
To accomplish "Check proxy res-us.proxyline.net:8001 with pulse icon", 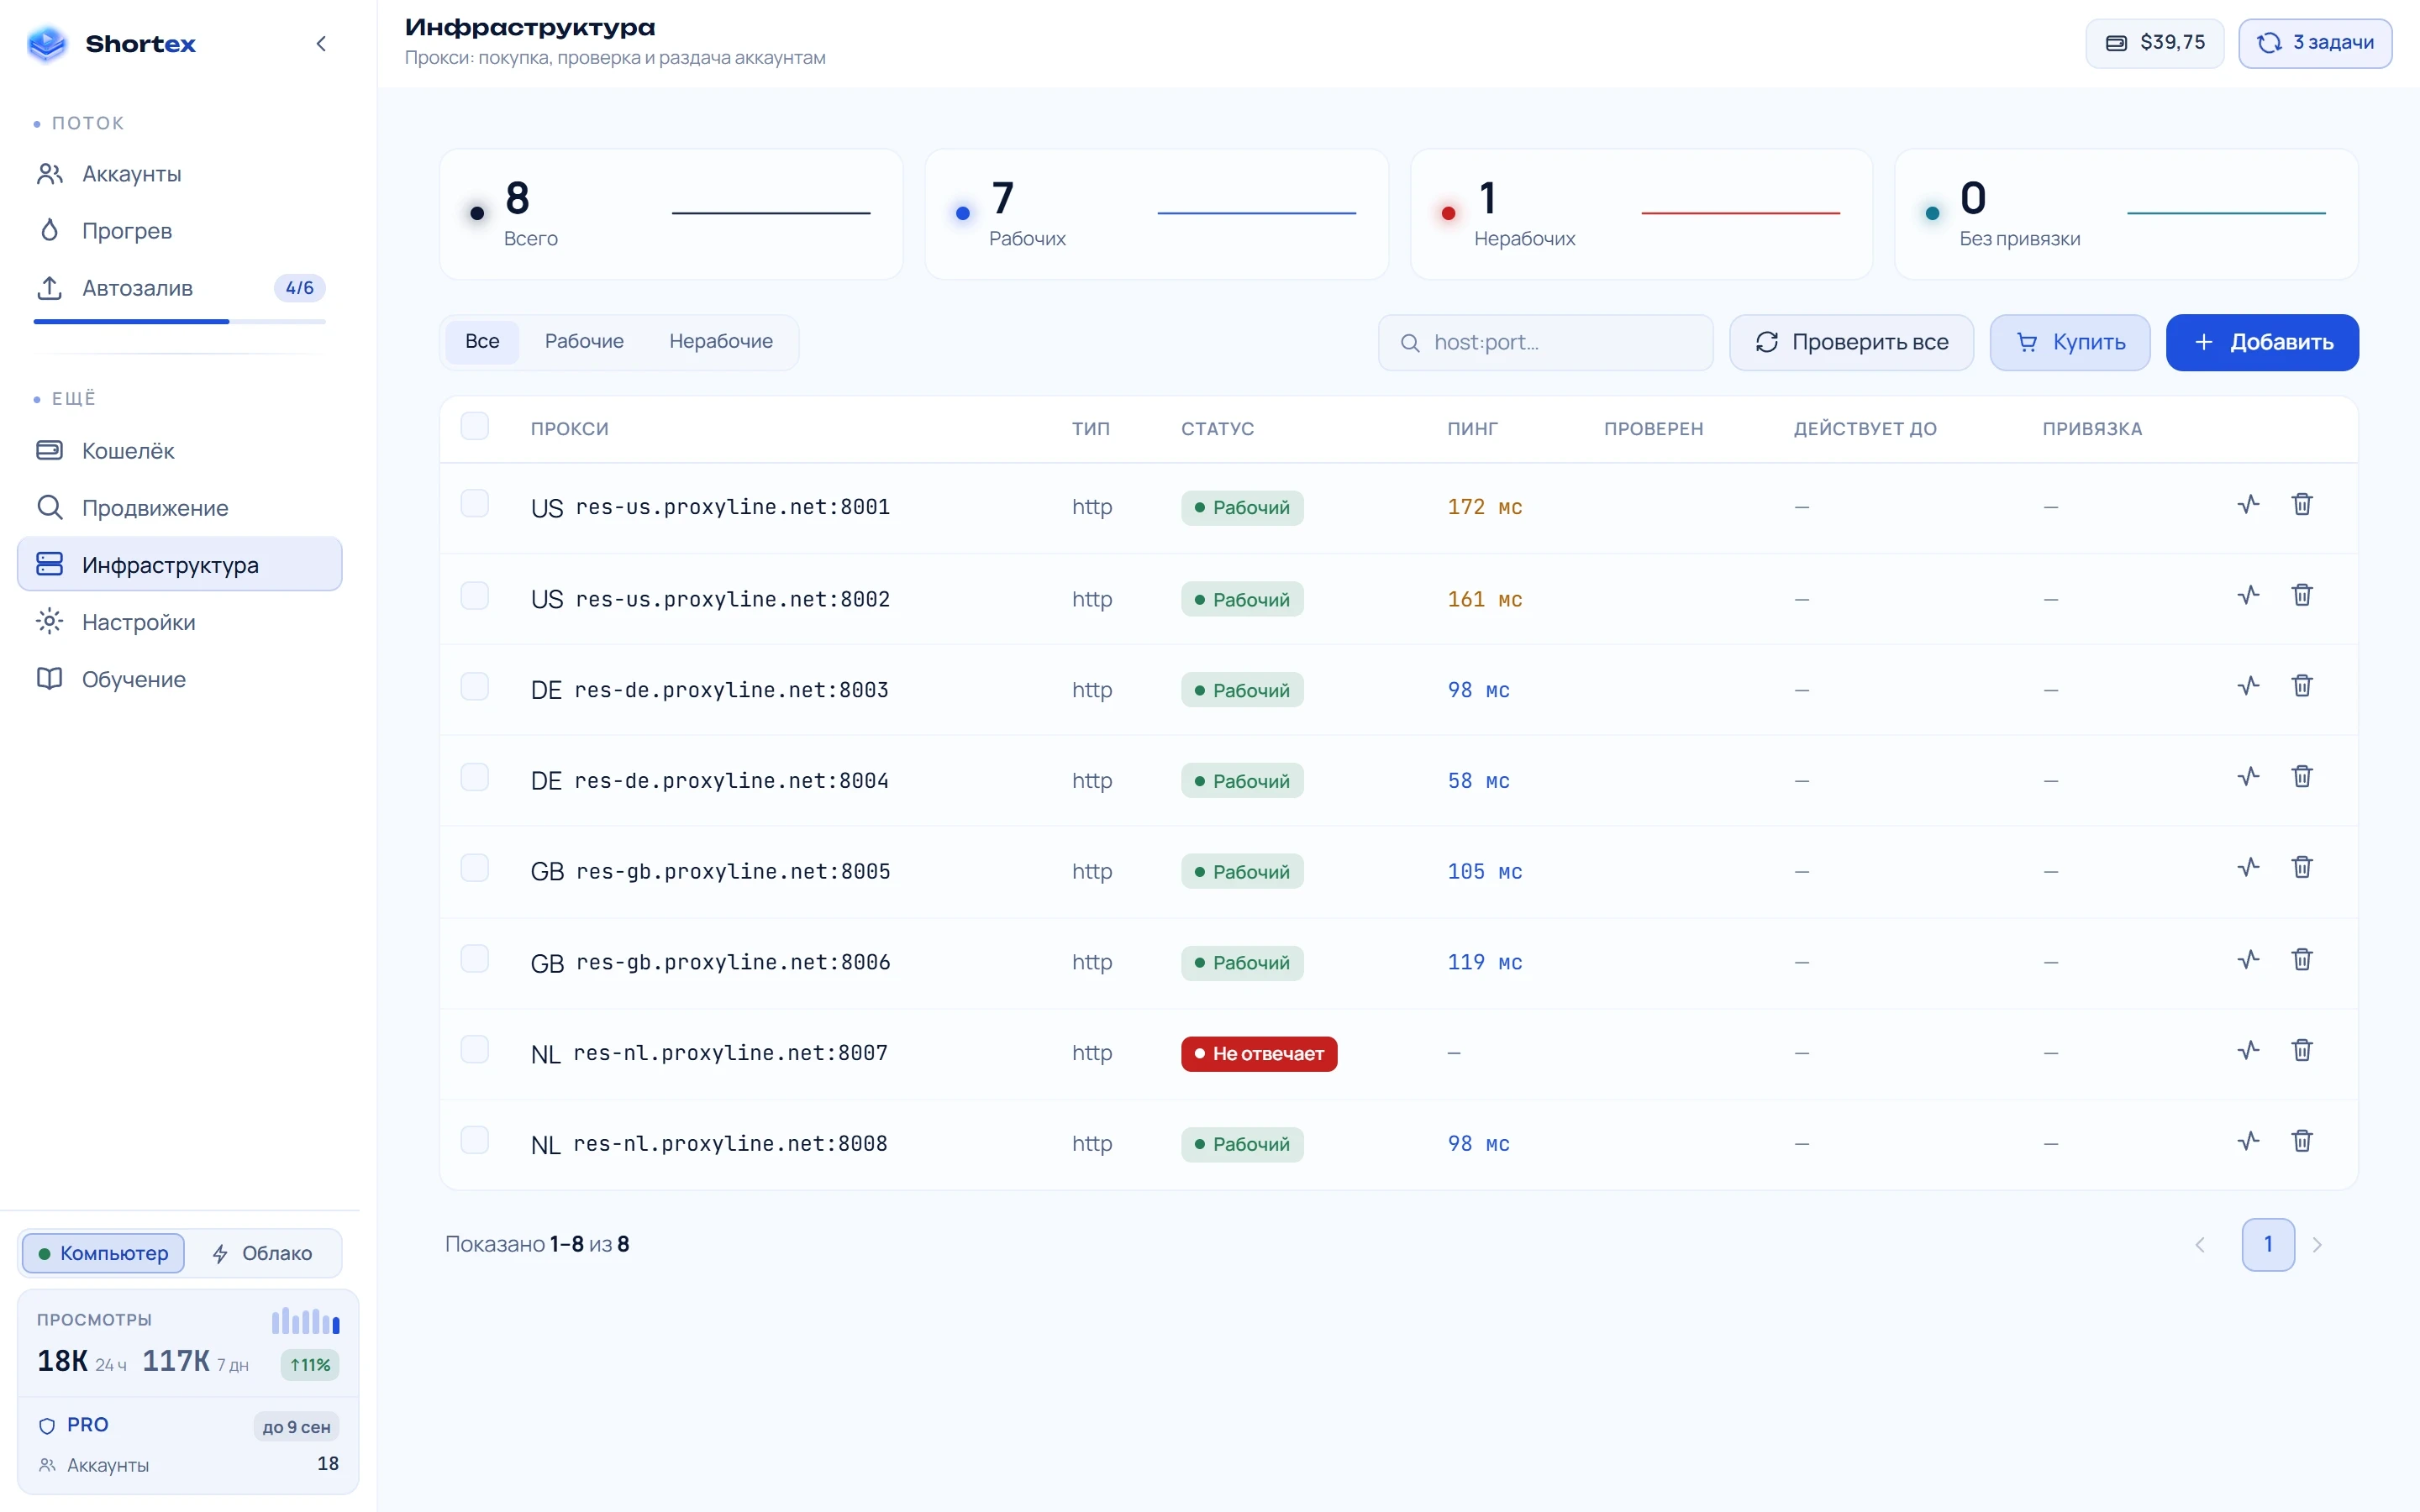I will [x=2248, y=504].
